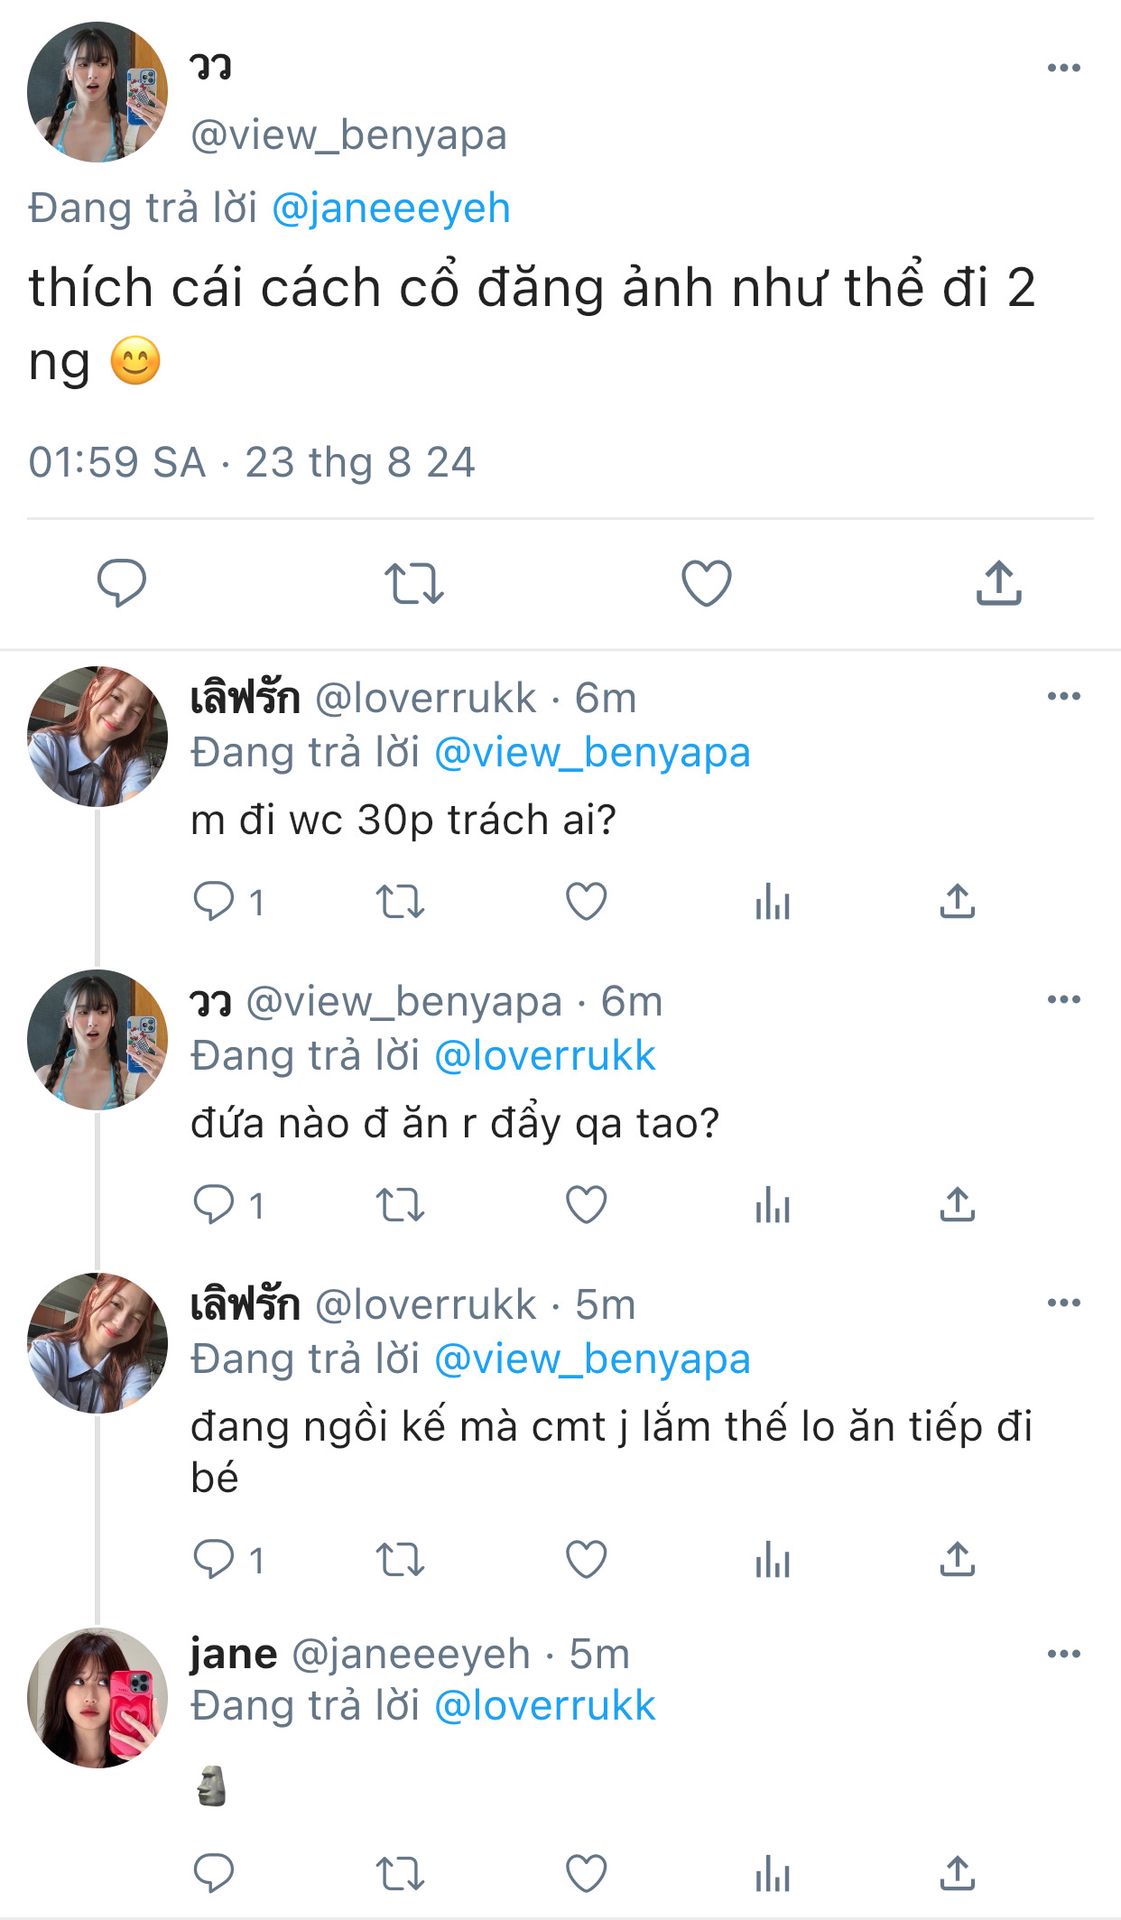Viewport: 1121px width, 1920px height.
Task: Like jane's moai emoji reply
Action: click(586, 1873)
